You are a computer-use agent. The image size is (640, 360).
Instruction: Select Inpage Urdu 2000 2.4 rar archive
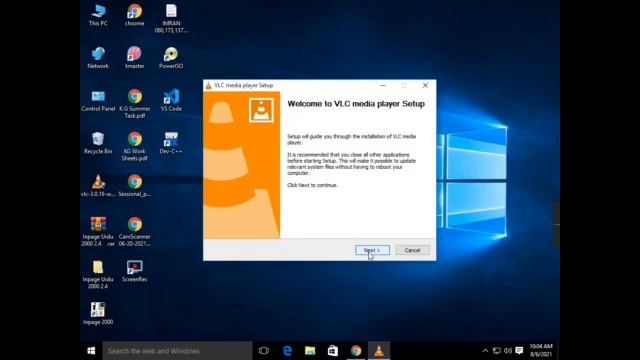click(98, 231)
